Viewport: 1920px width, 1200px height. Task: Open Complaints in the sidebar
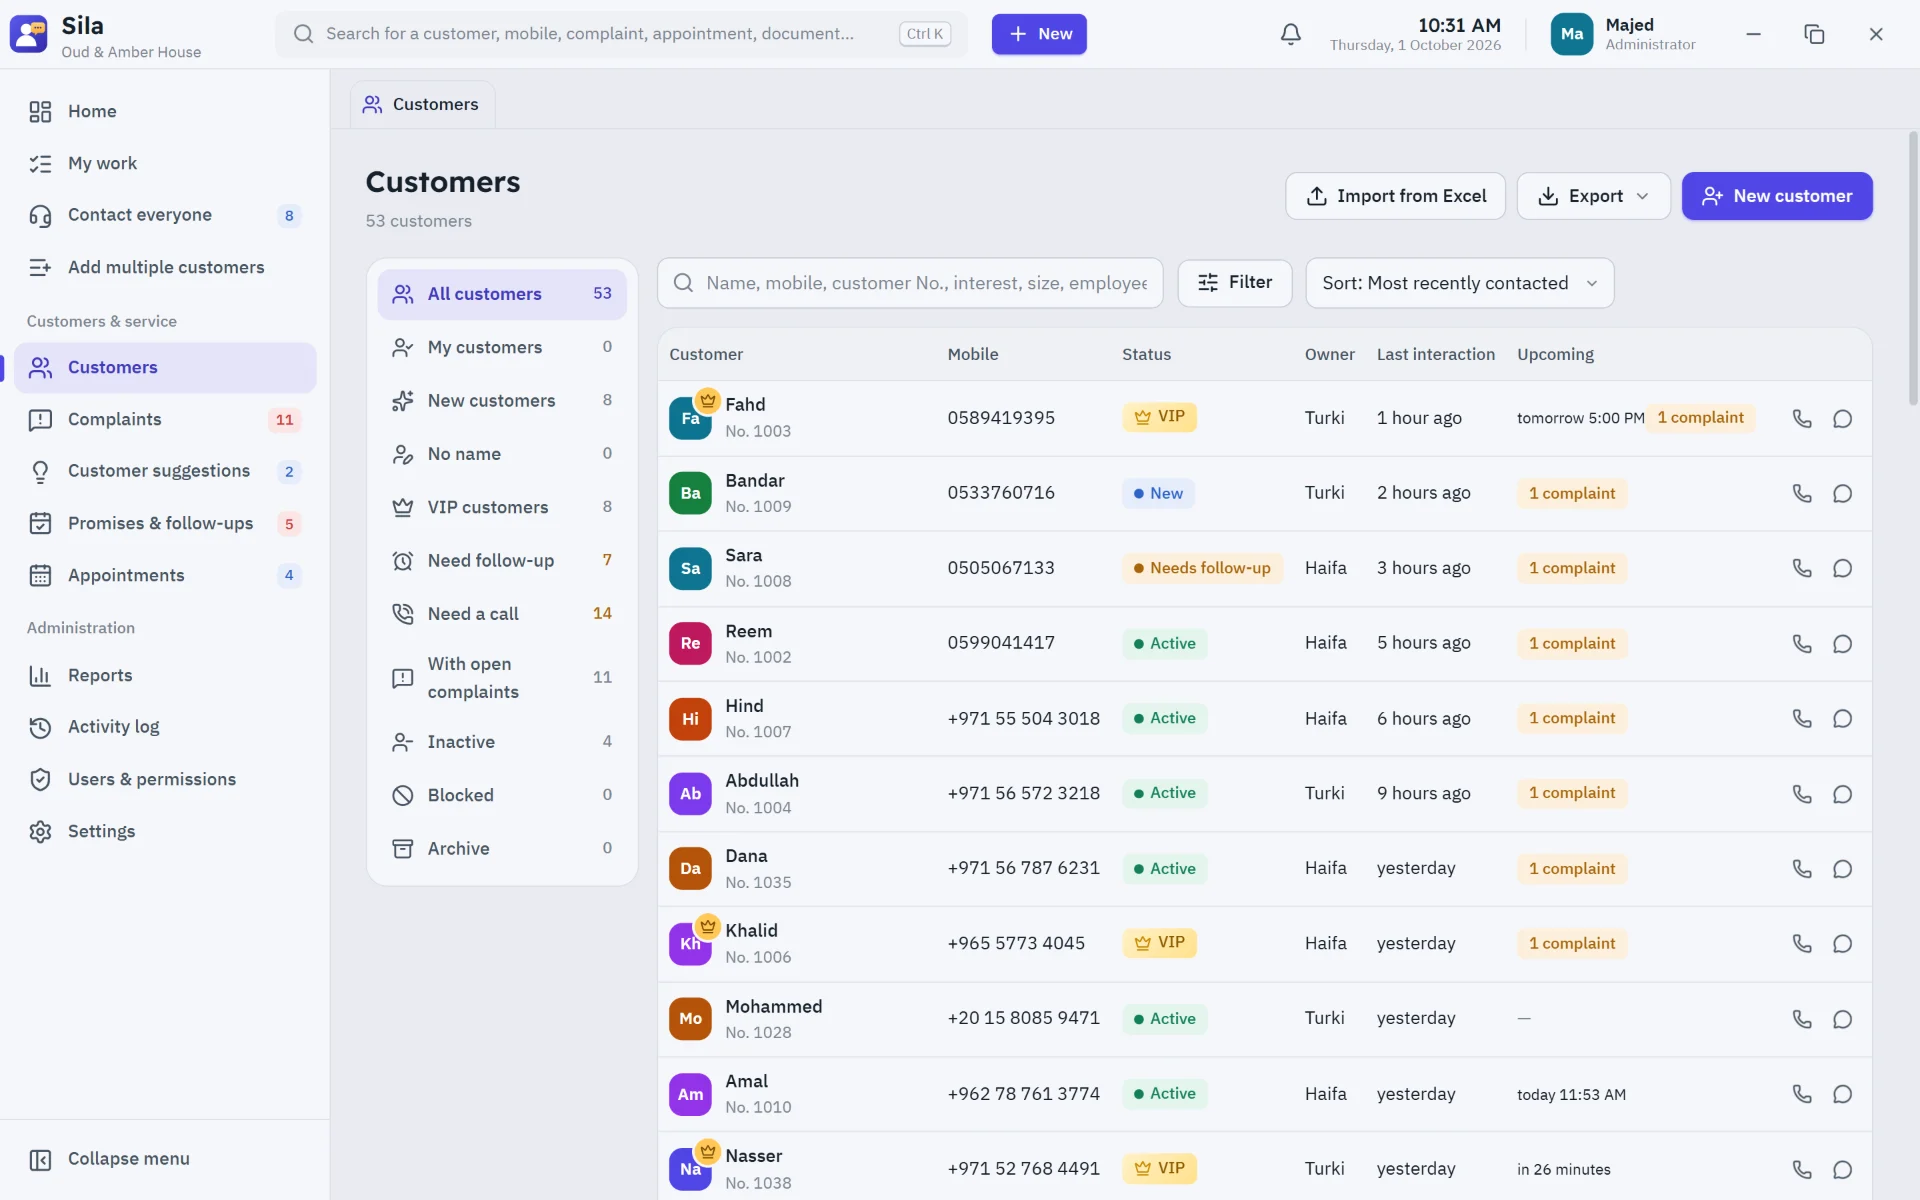tap(165, 420)
